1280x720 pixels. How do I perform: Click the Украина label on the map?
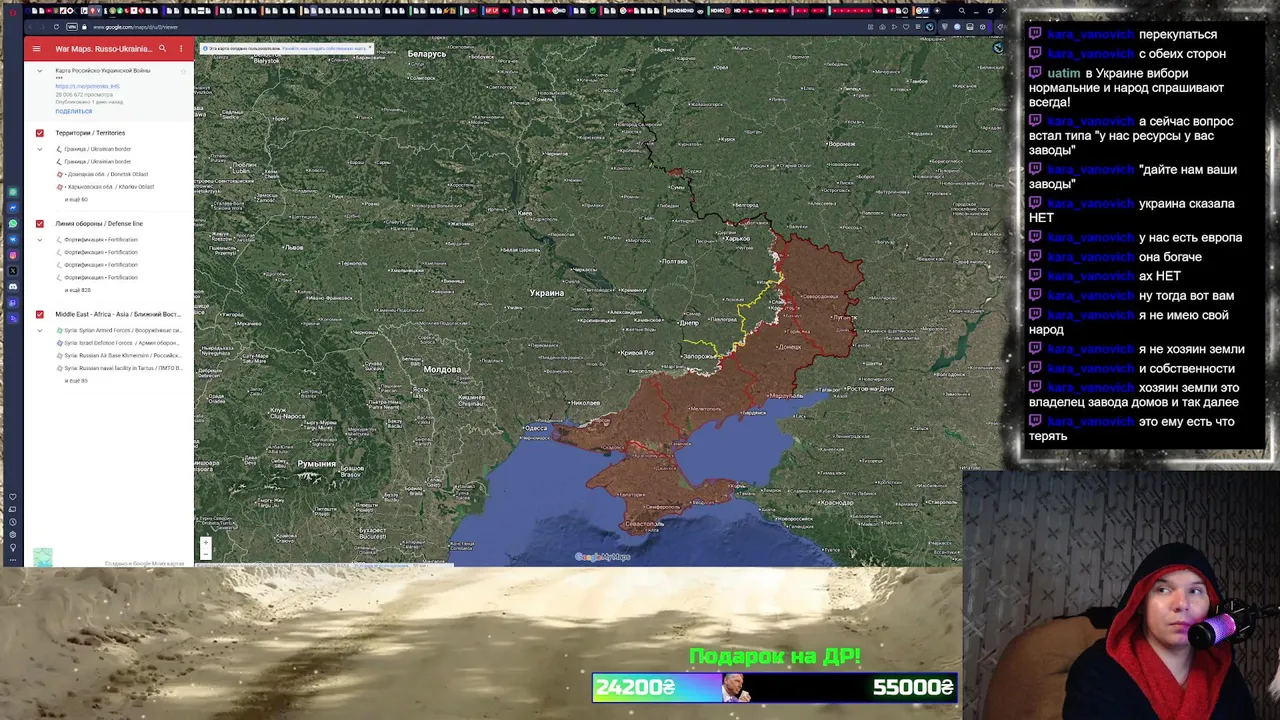coord(547,293)
